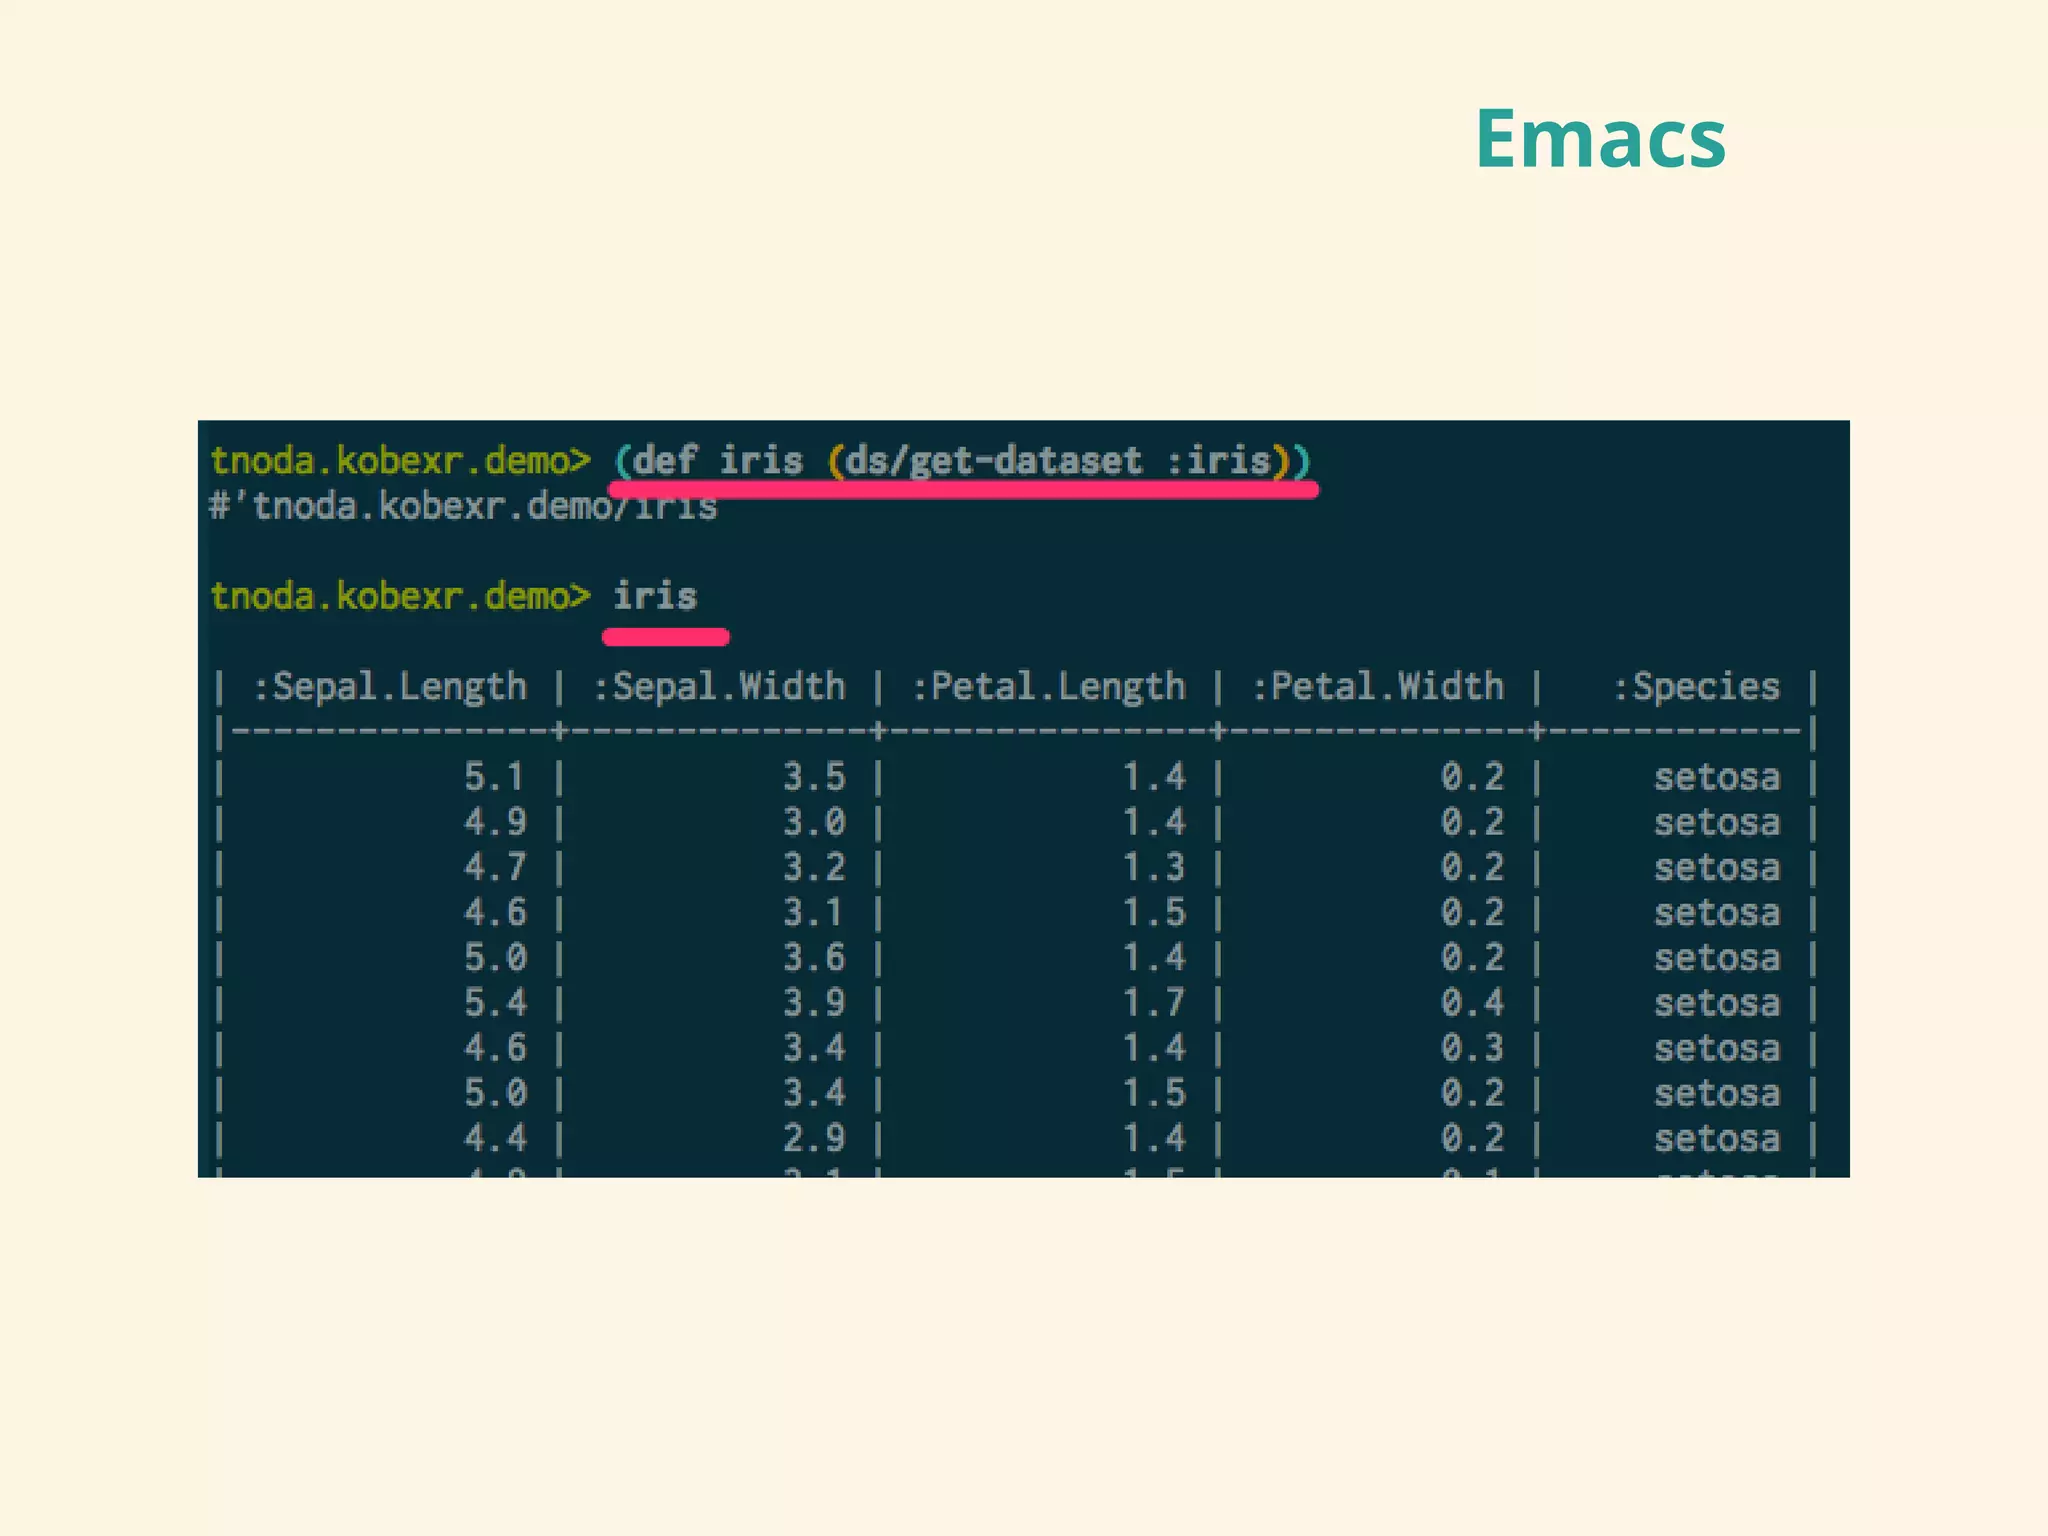Click the :Sepal.Width column header
Screen dimensions: 2048x1536
click(719, 687)
